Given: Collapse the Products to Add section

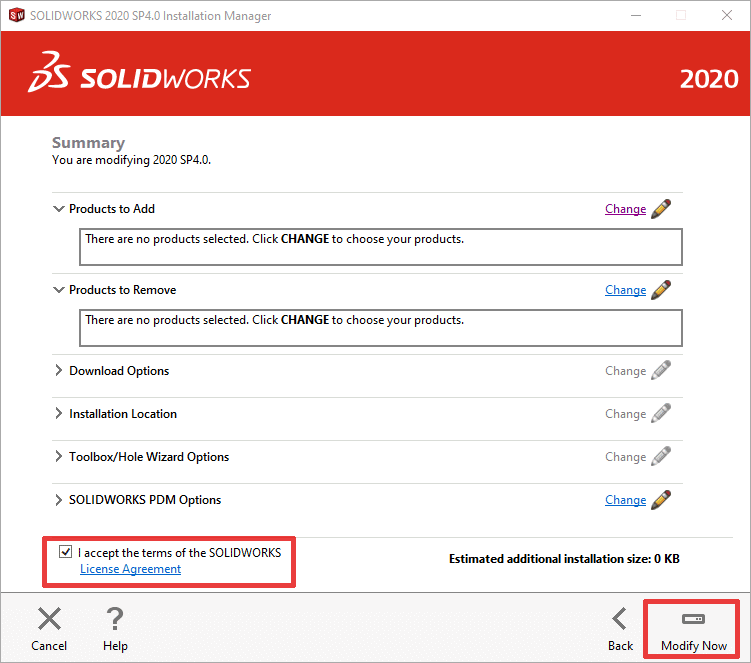Looking at the screenshot, I should pyautogui.click(x=58, y=209).
